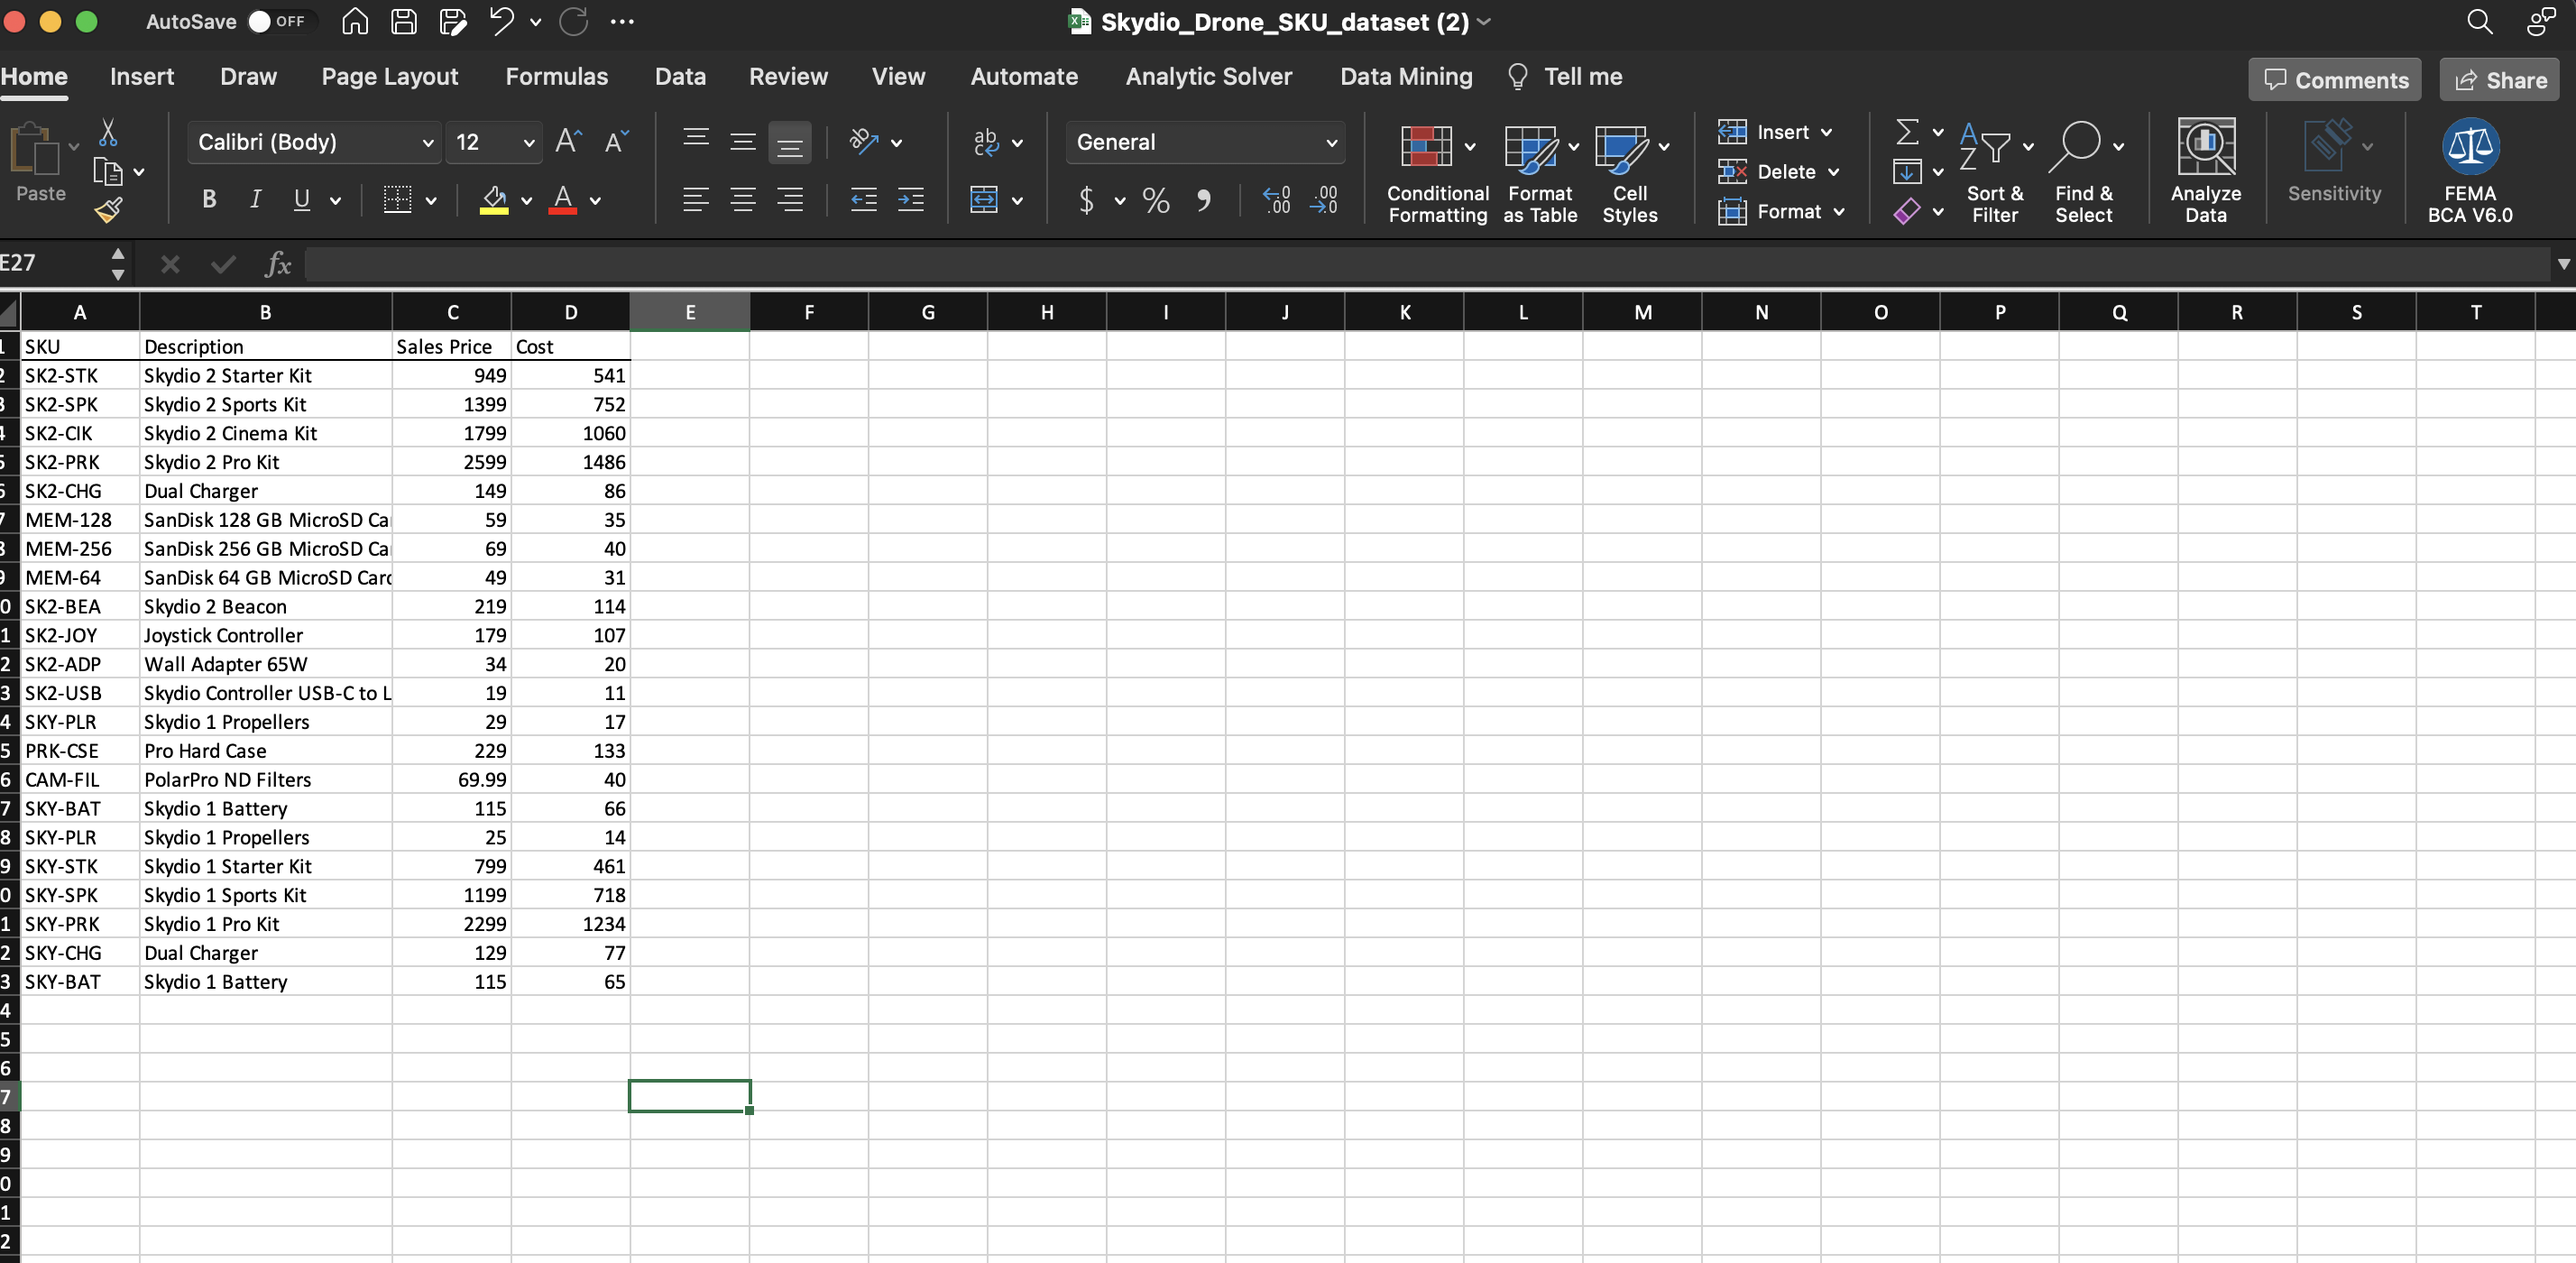Click the Orientation text angle icon
The height and width of the screenshot is (1263, 2576).
[864, 142]
